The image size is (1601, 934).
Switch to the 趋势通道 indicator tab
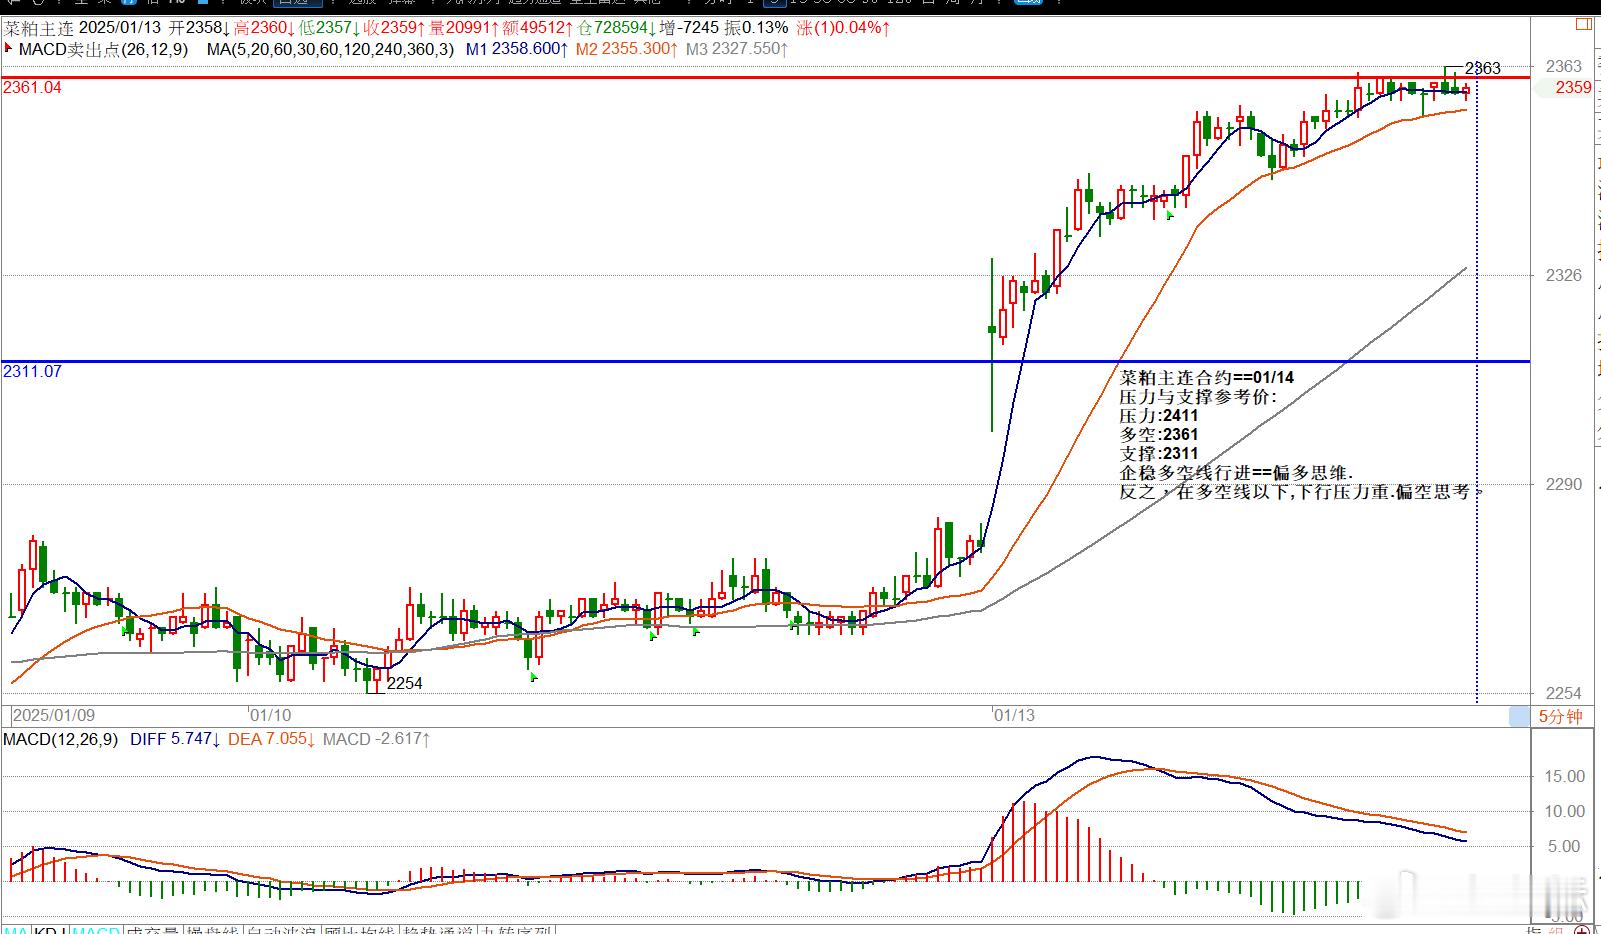click(x=437, y=930)
